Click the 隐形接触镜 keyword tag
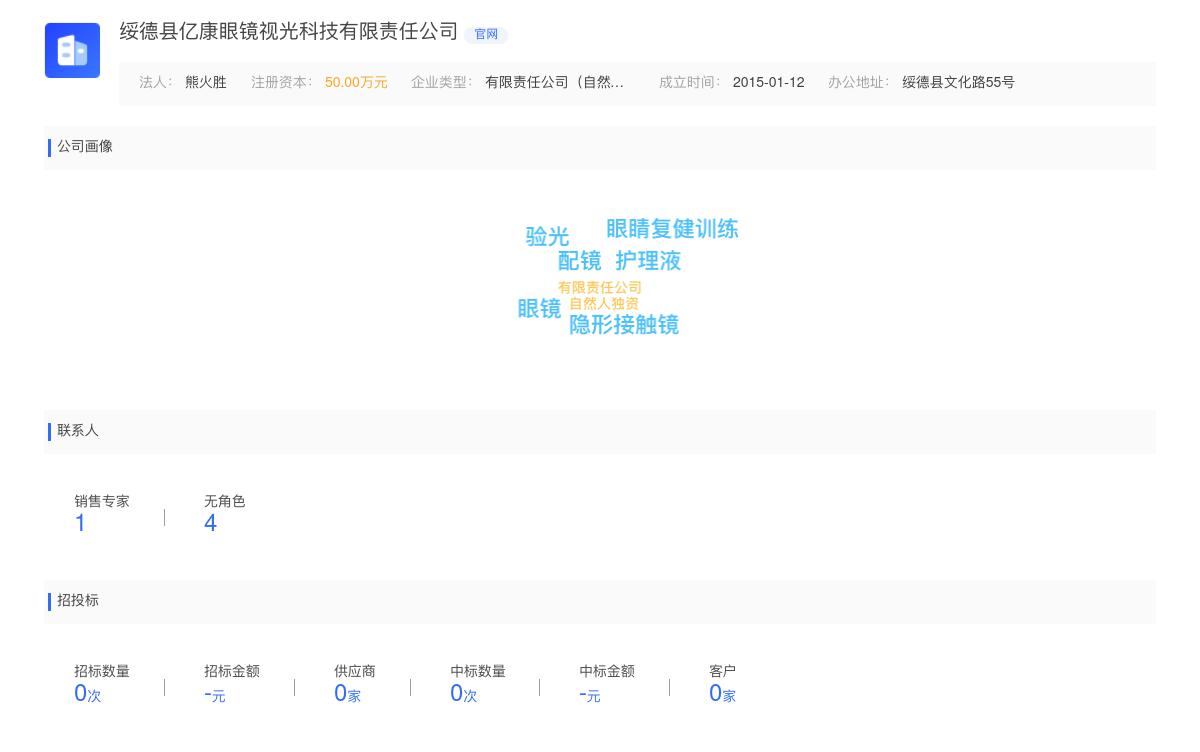The height and width of the screenshot is (752, 1200). tap(624, 325)
